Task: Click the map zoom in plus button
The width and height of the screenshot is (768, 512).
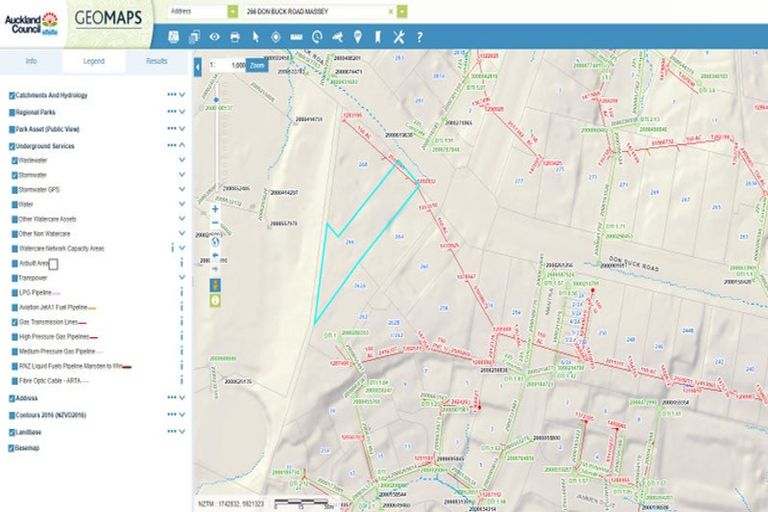Action: coord(215,210)
